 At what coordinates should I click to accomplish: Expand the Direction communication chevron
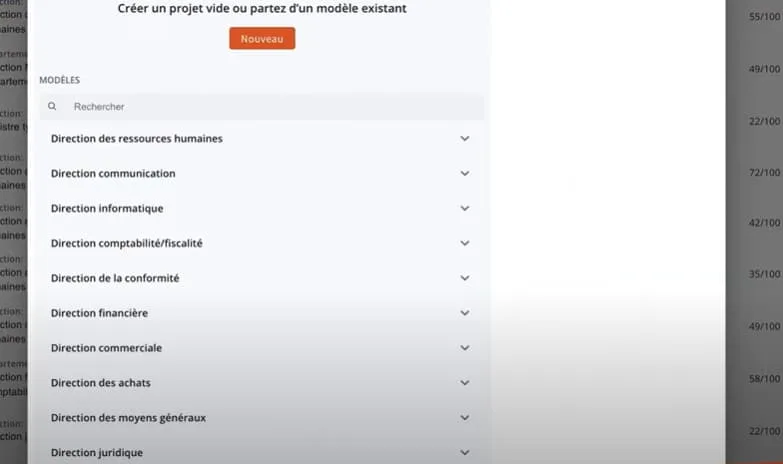(465, 174)
